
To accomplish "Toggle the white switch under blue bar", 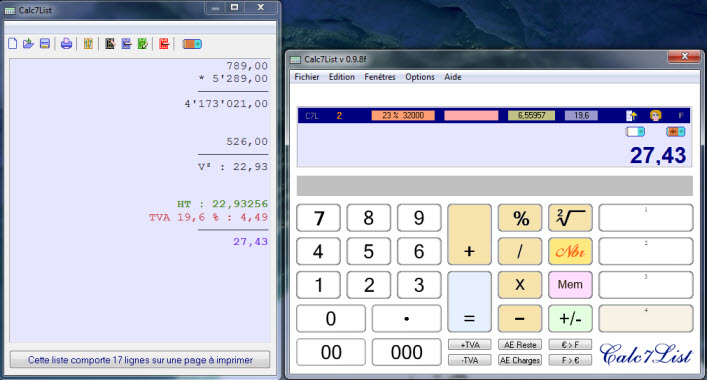I will (x=635, y=132).
